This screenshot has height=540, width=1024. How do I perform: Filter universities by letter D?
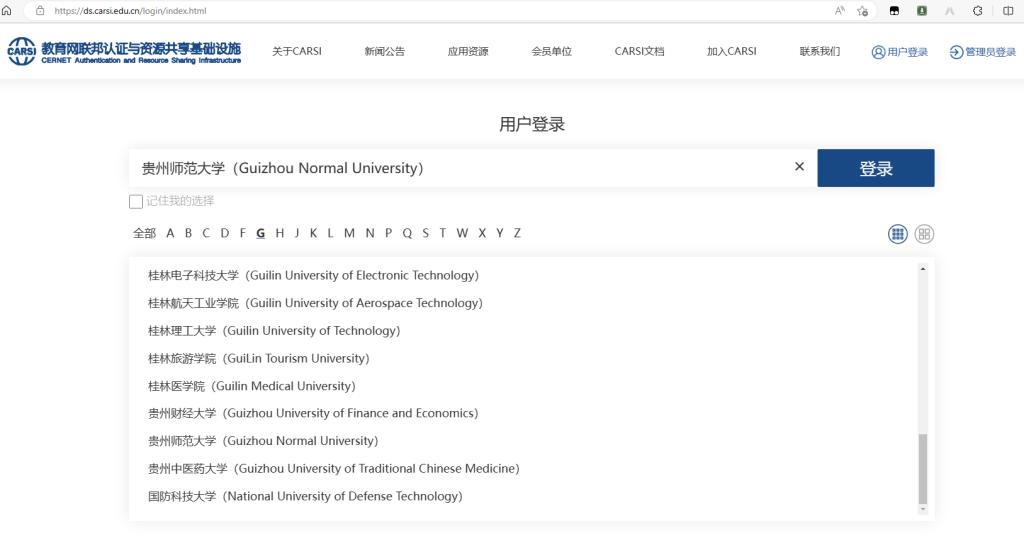click(225, 233)
